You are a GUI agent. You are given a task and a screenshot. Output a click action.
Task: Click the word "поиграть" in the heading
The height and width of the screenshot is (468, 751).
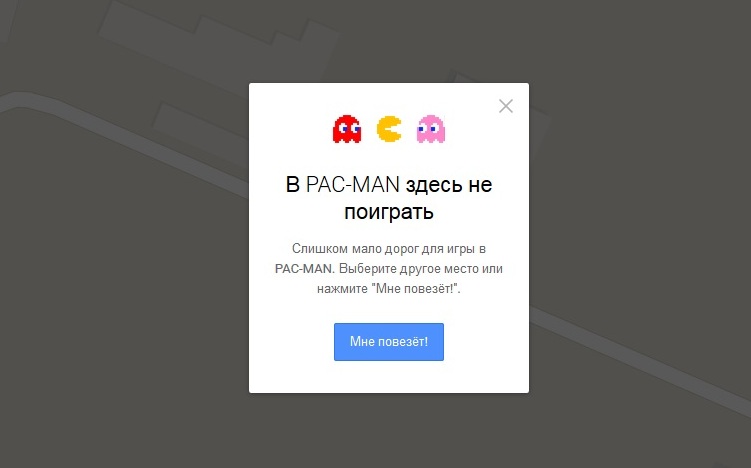(x=388, y=212)
